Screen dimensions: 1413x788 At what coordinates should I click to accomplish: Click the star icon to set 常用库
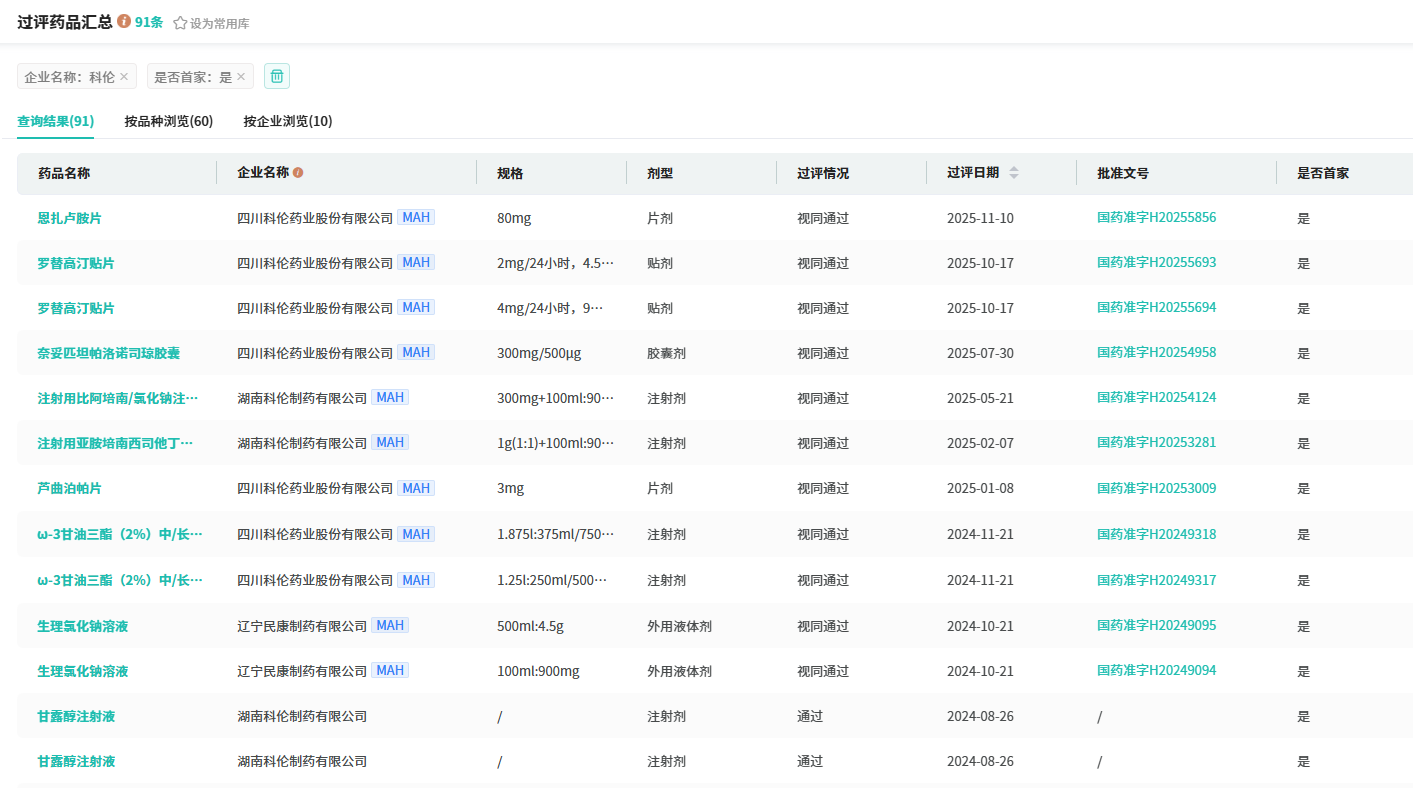(180, 23)
